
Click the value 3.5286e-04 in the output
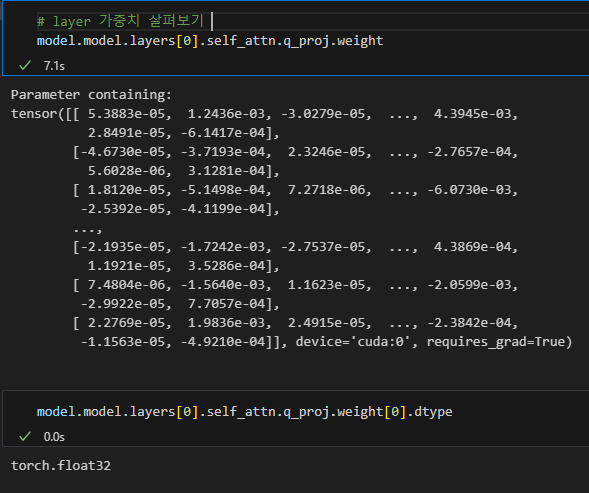click(227, 266)
